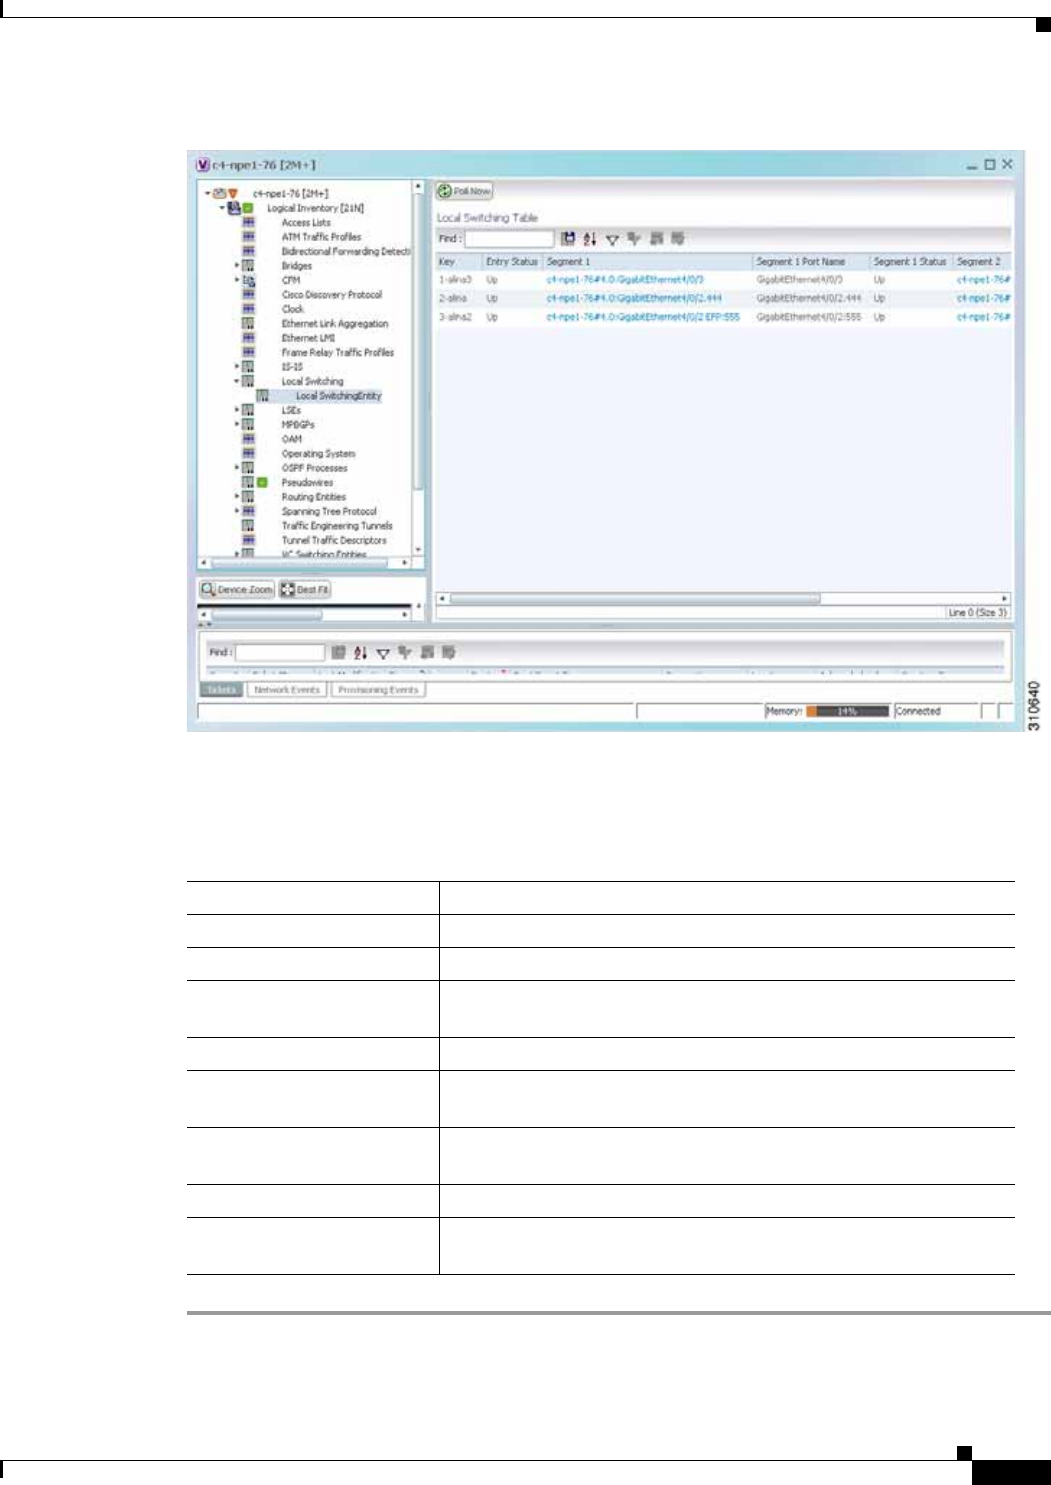
Task: Click the Poll Now button
Action: click(465, 190)
